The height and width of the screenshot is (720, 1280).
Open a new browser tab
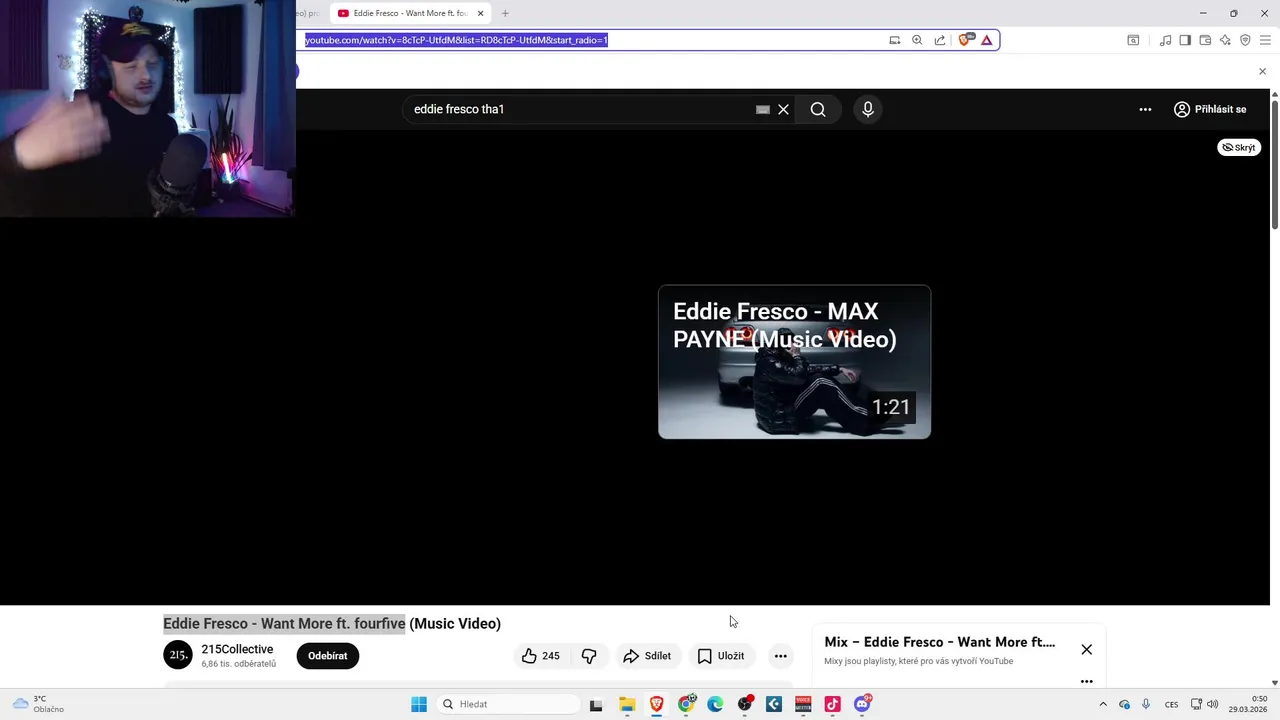click(505, 13)
